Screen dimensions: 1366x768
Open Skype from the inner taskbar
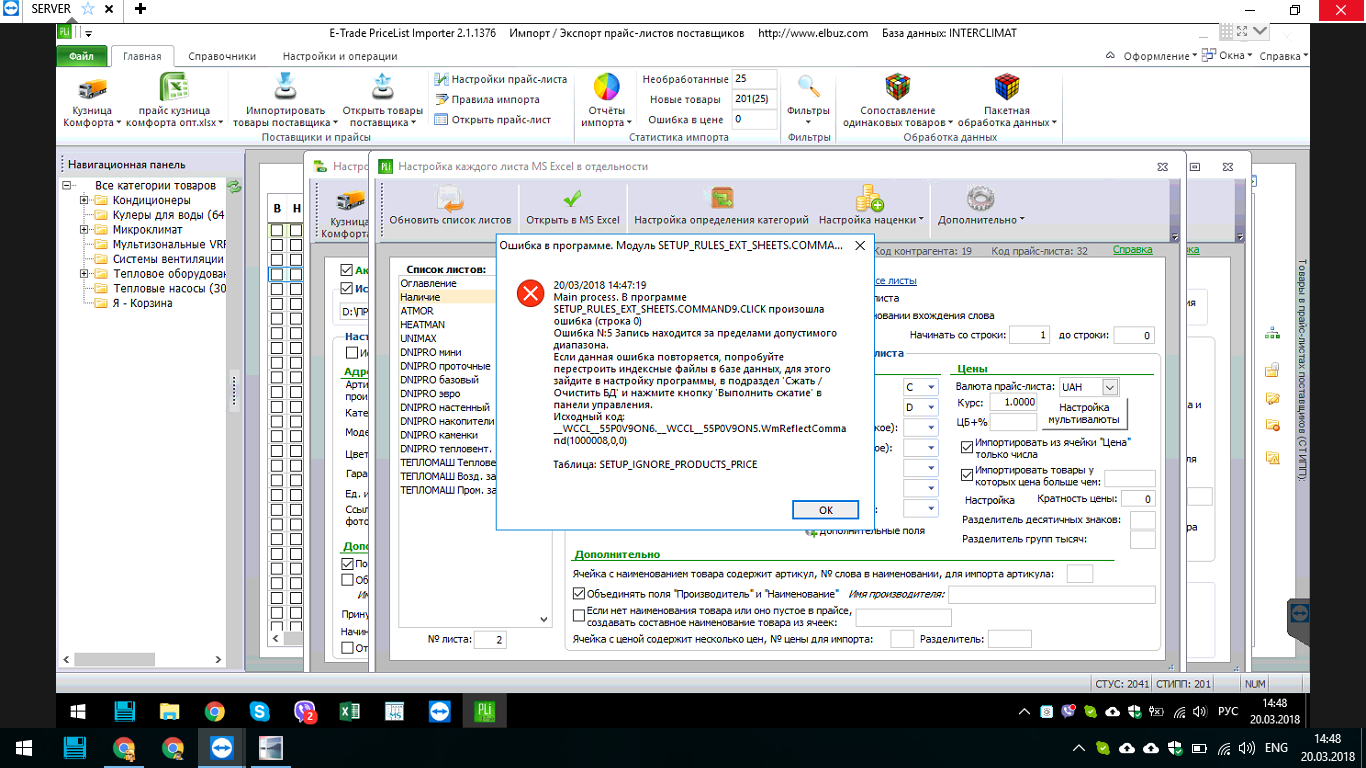260,712
